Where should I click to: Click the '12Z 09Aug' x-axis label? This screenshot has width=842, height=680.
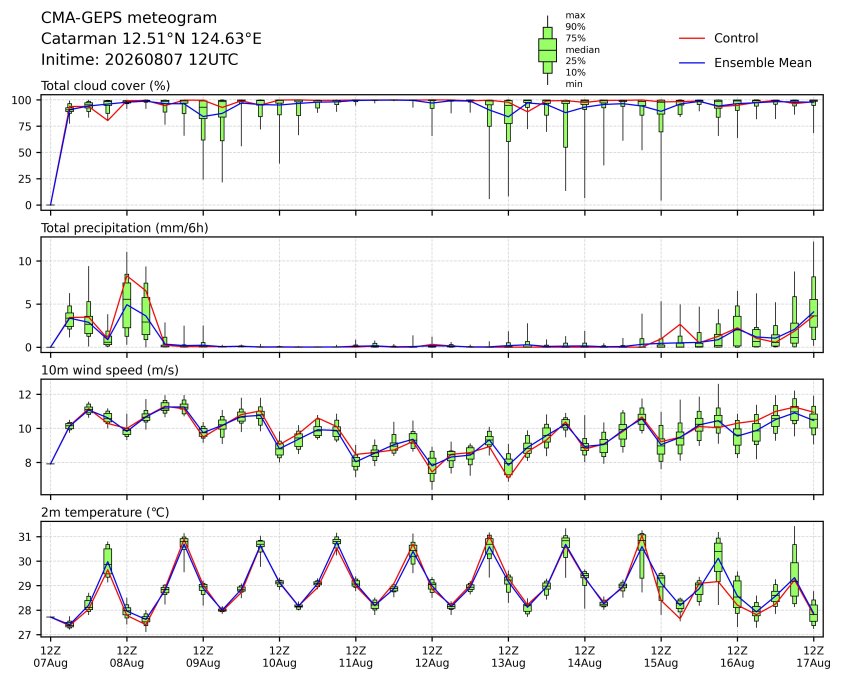pyautogui.click(x=203, y=657)
